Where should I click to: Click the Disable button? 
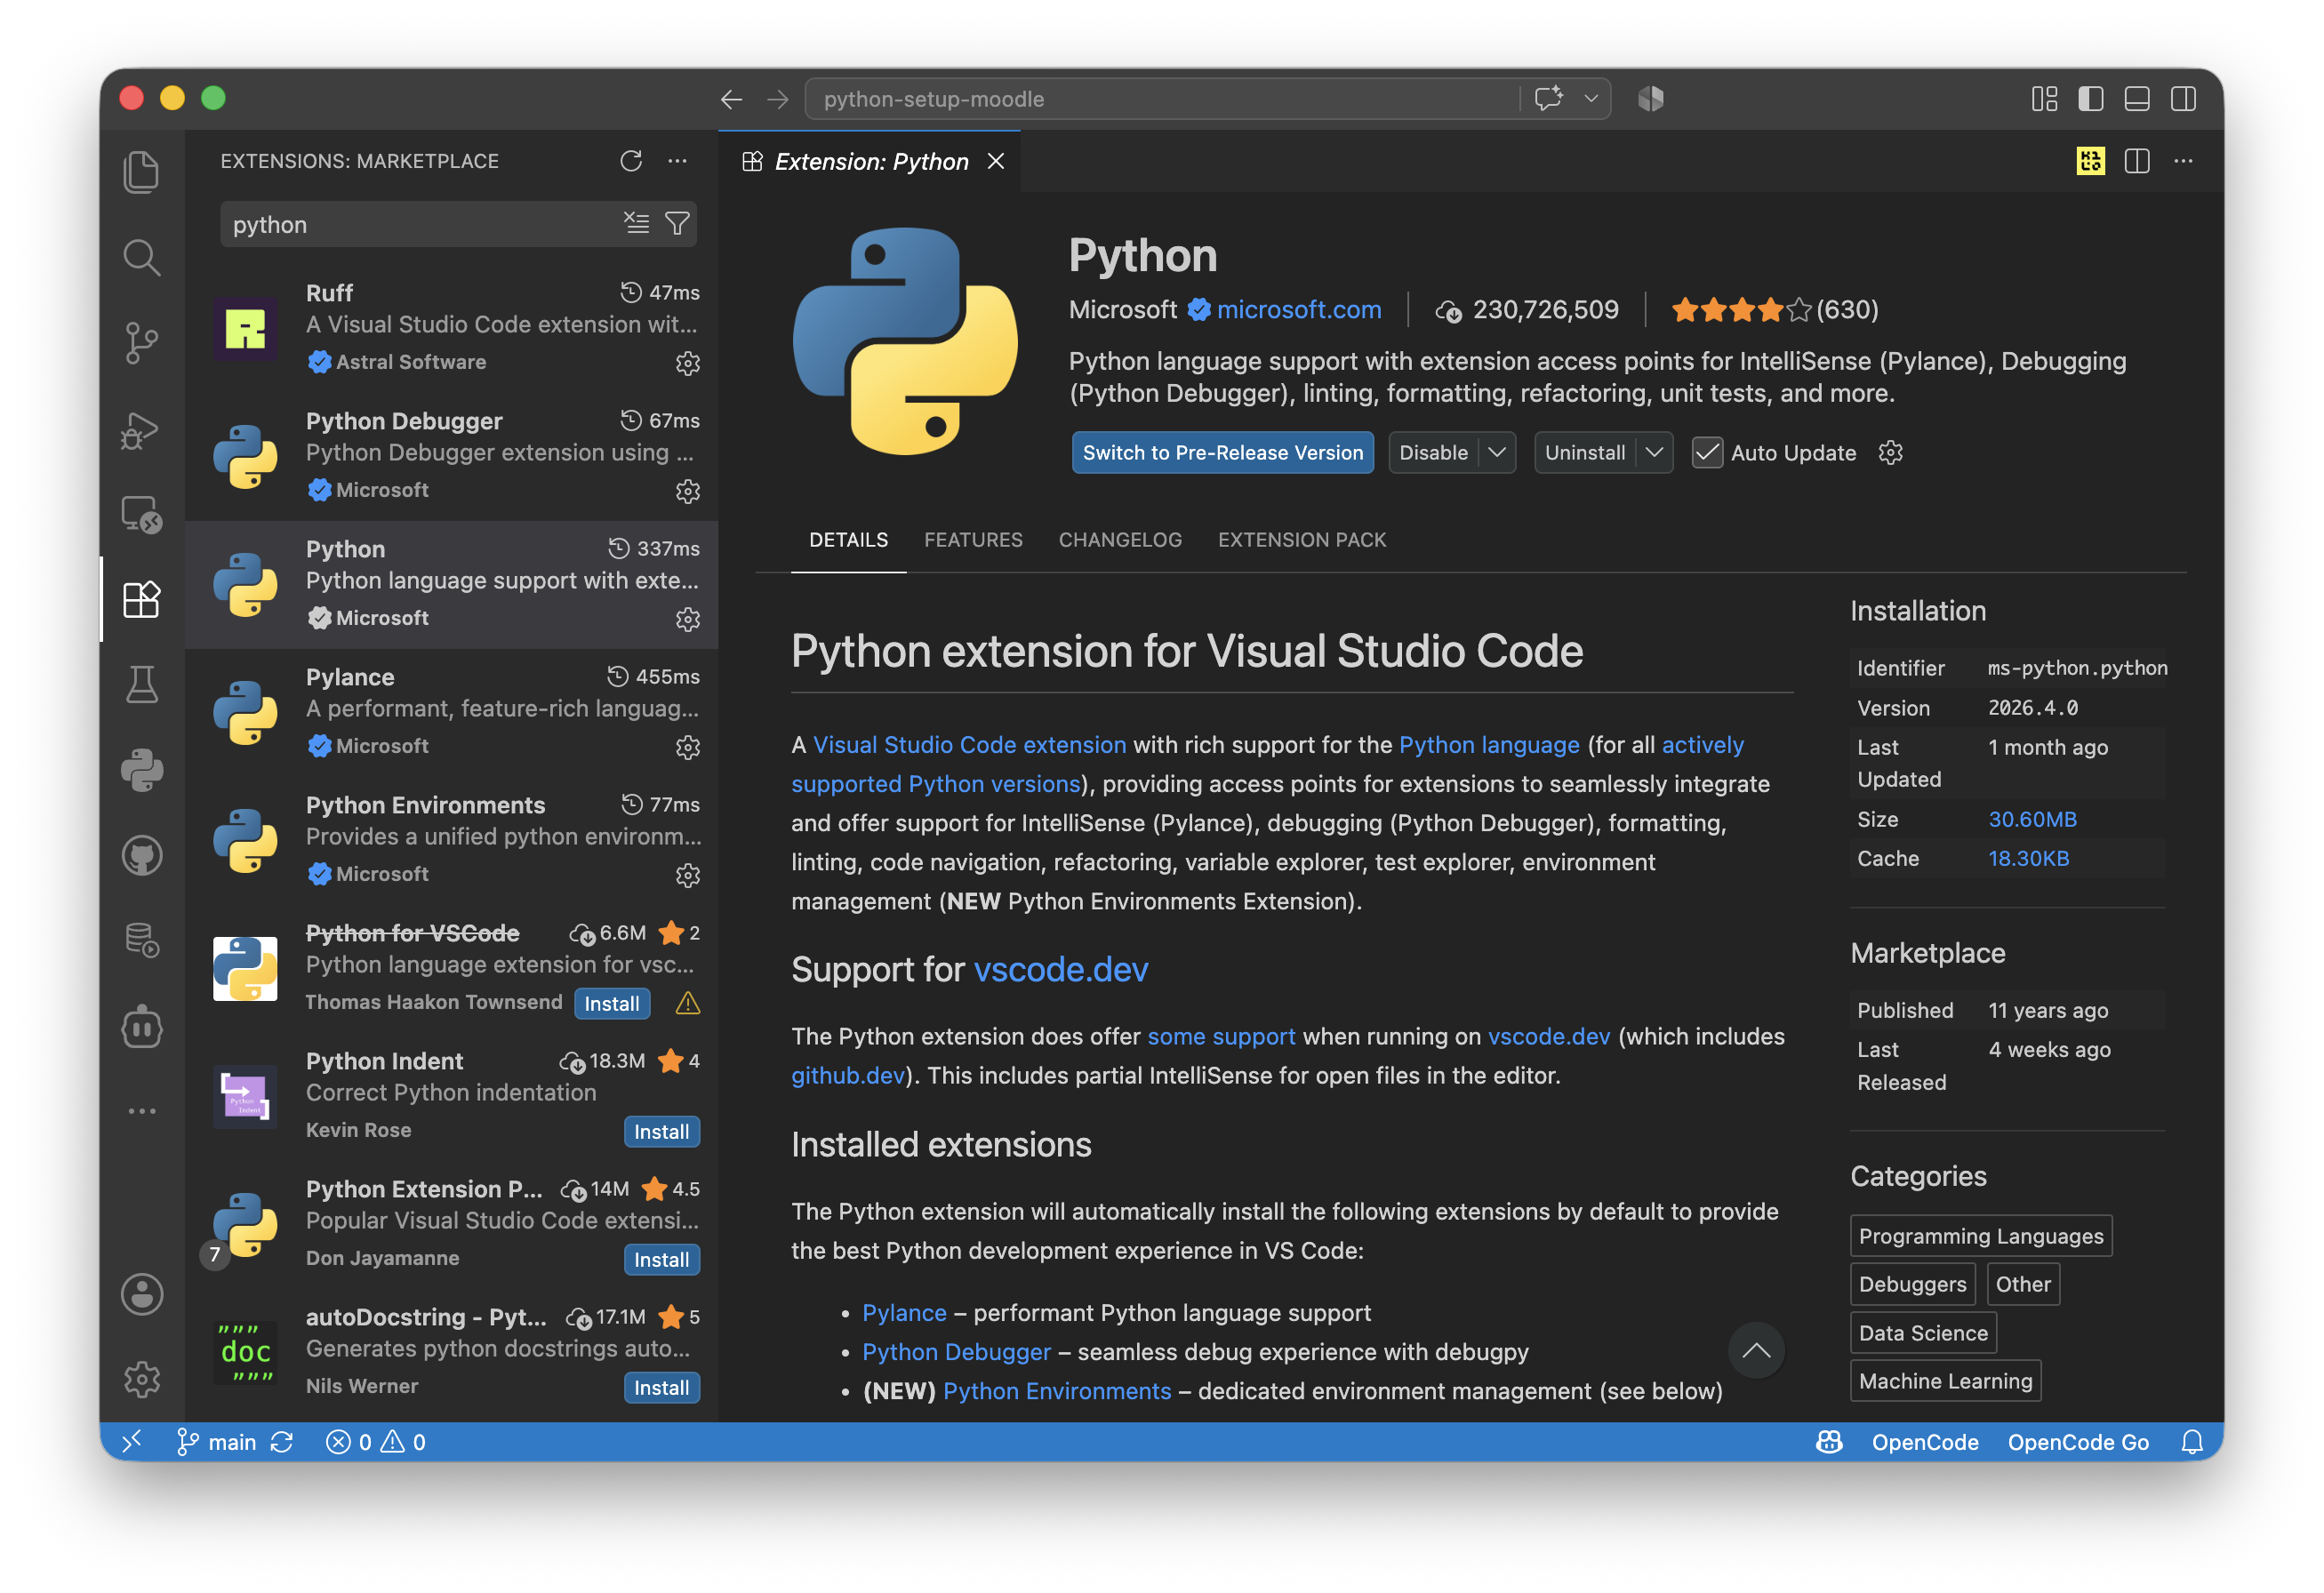tap(1433, 452)
